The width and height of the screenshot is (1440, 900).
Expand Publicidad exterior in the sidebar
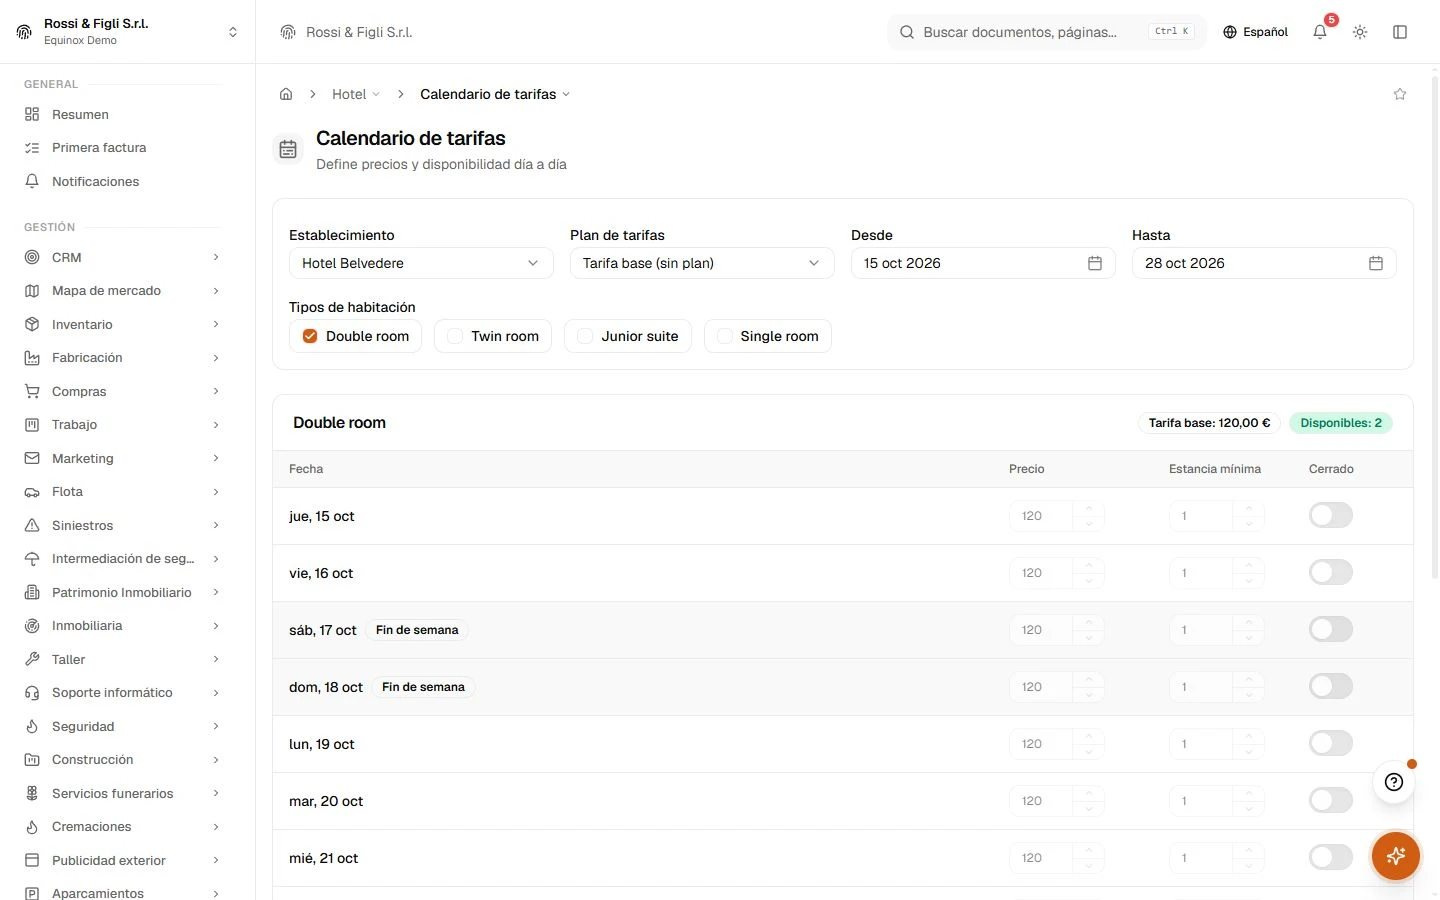tap(122, 860)
